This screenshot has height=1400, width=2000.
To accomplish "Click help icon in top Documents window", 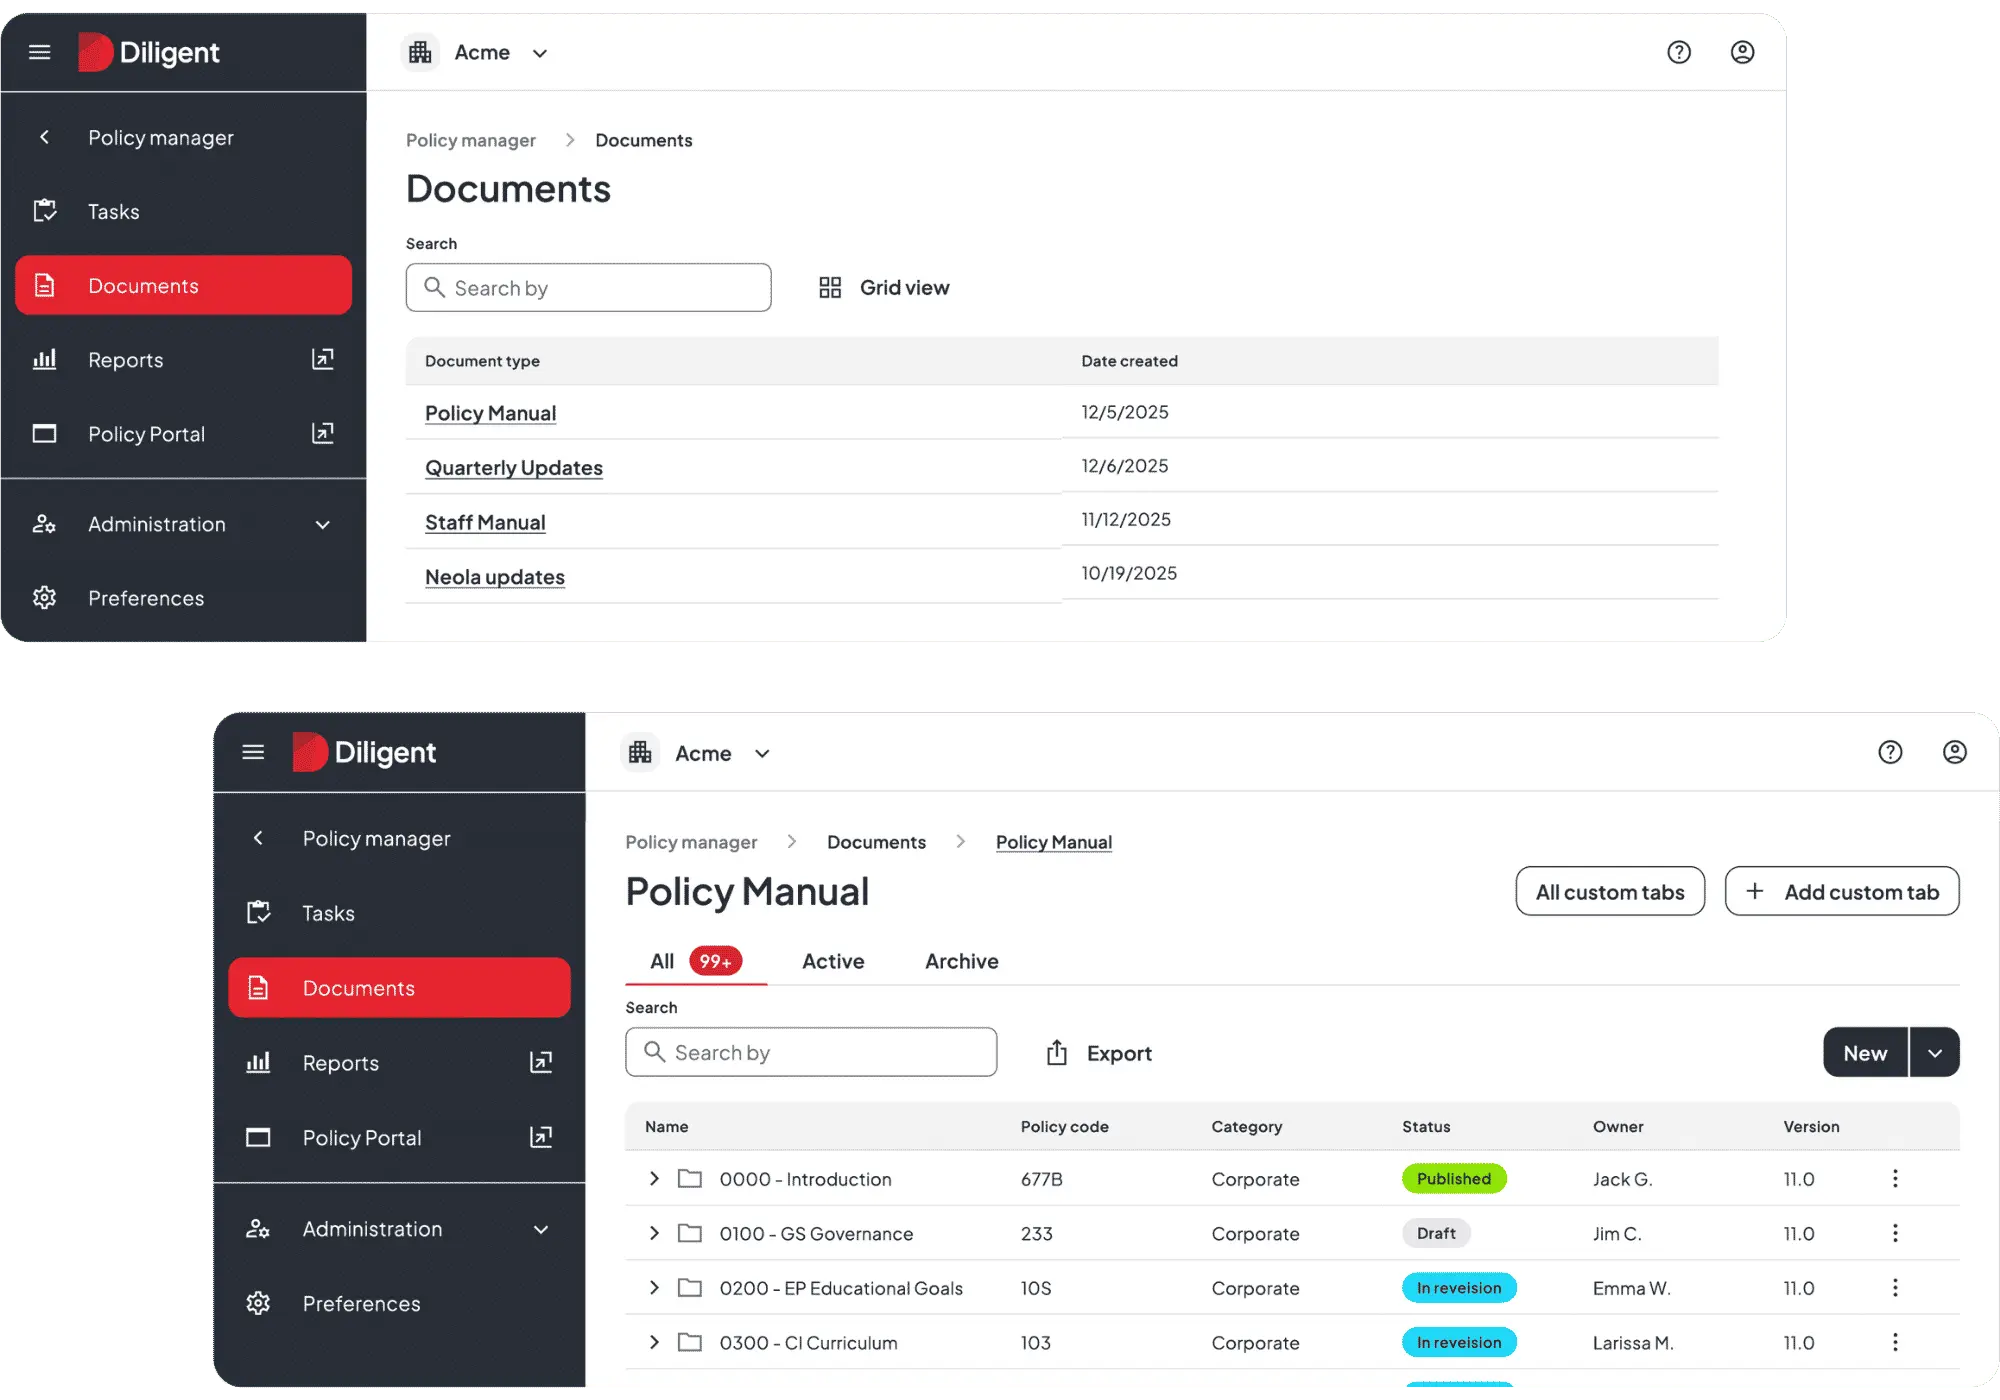I will pyautogui.click(x=1679, y=52).
